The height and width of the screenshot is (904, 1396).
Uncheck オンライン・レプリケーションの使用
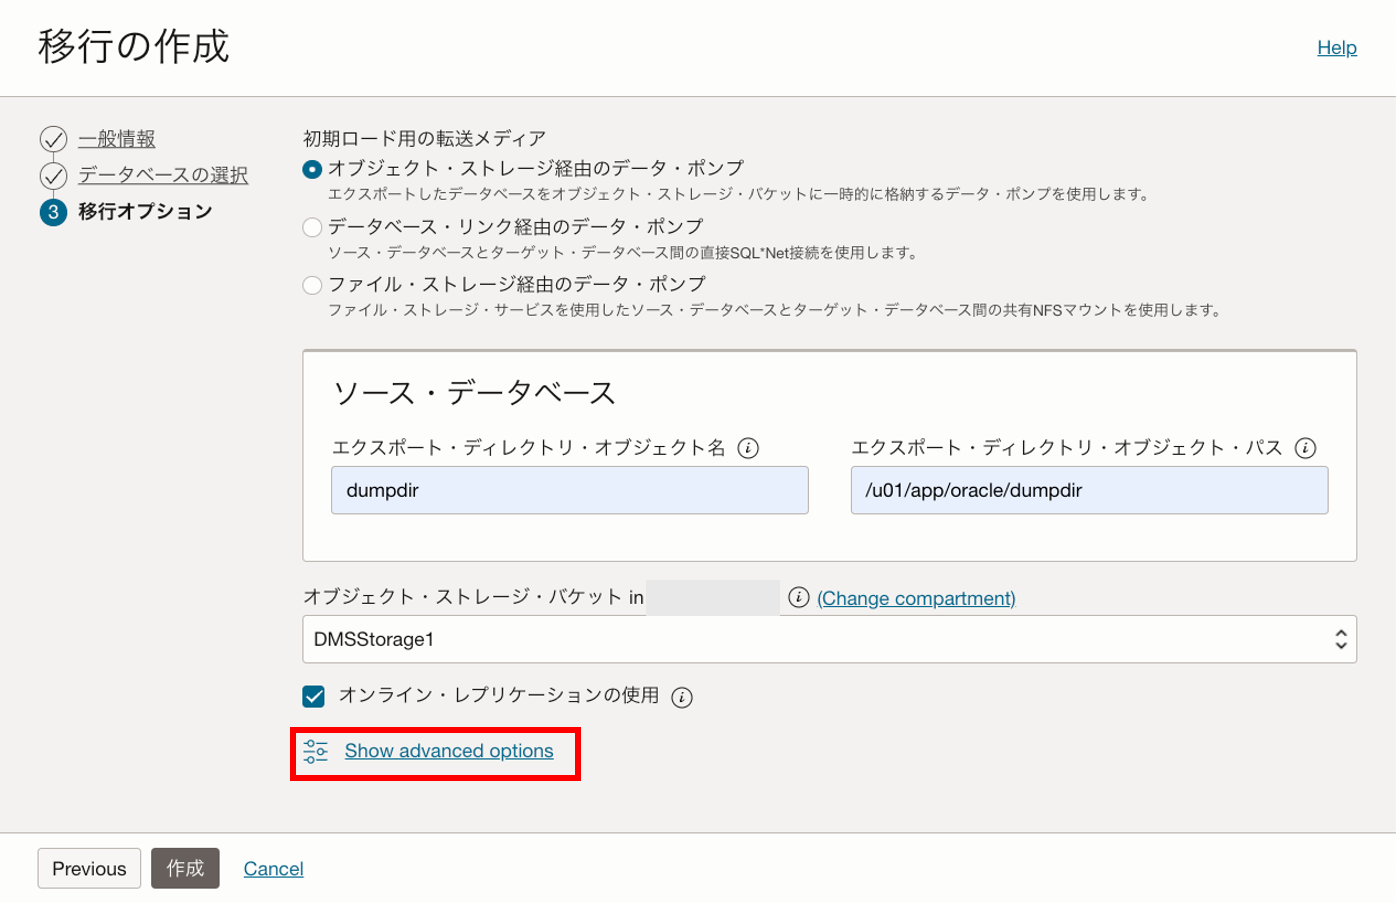coord(313,695)
